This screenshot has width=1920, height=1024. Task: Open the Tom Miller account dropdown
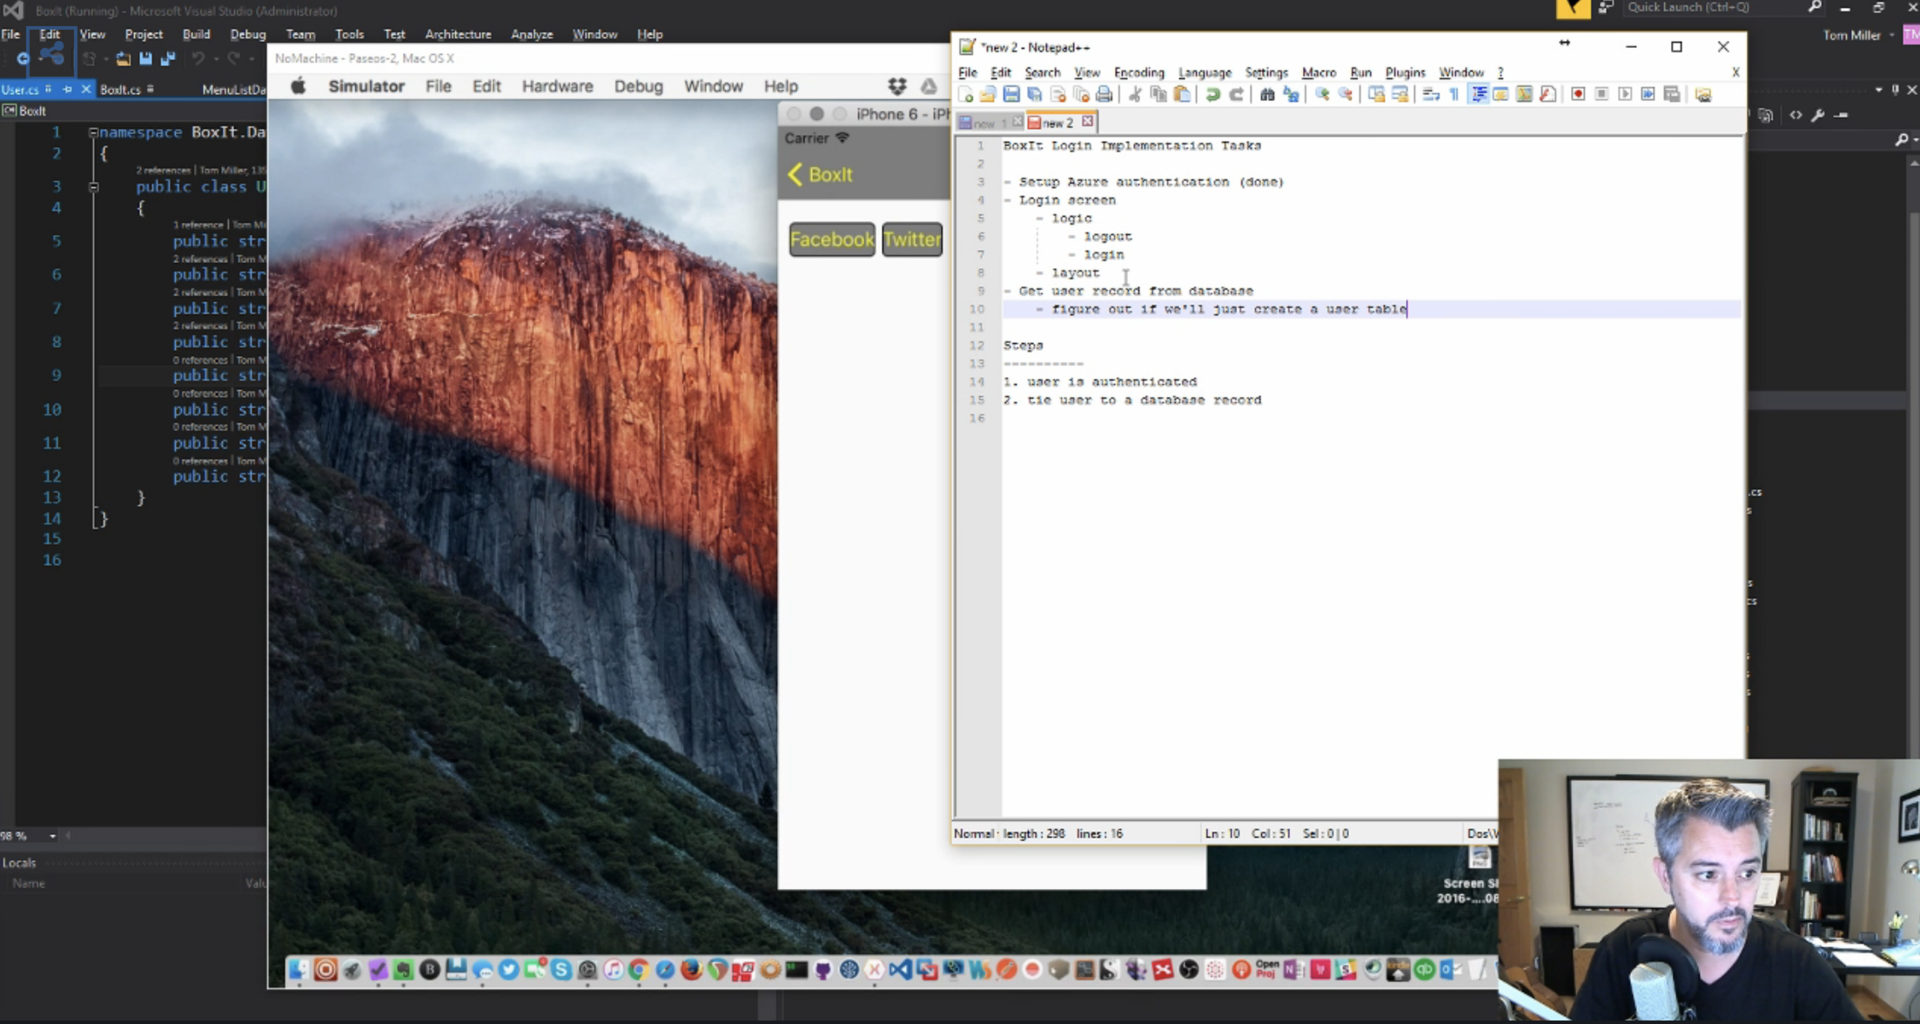click(1858, 35)
